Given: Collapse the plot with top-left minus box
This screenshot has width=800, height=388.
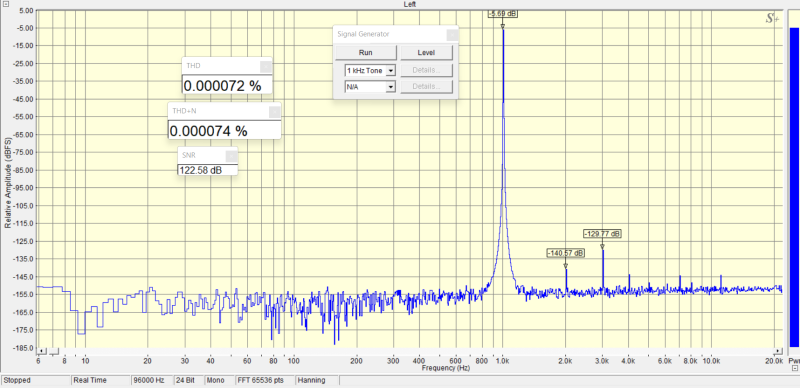Looking at the screenshot, I should pyautogui.click(x=6, y=3).
